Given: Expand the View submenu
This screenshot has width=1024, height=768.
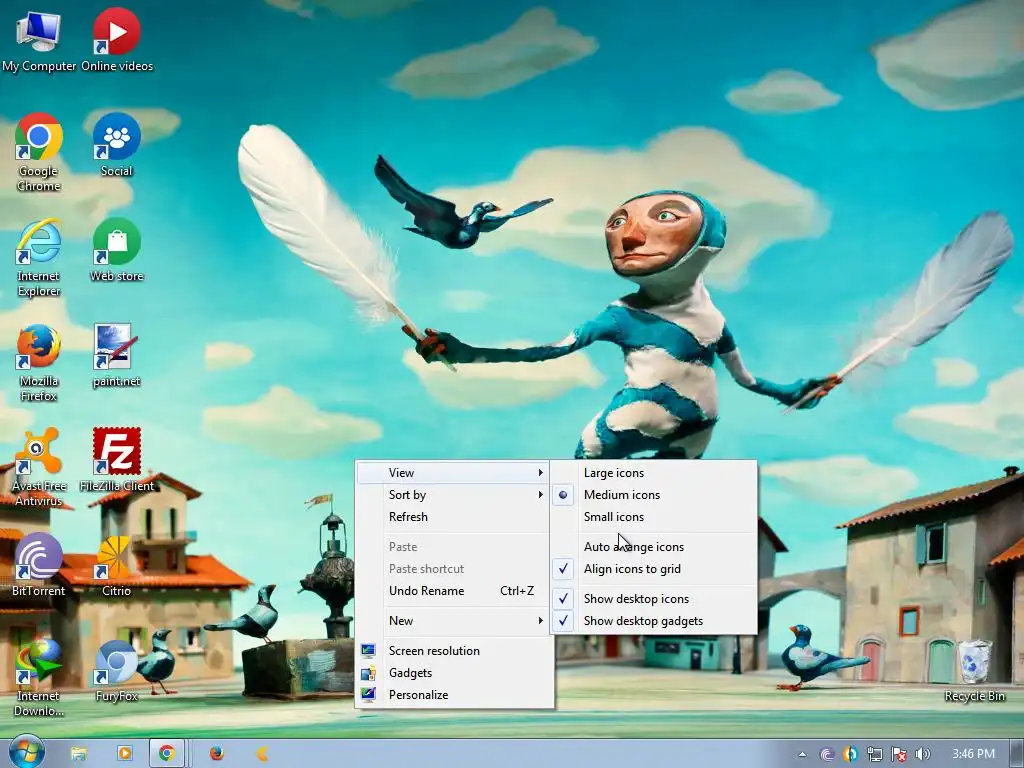Looking at the screenshot, I should tap(453, 473).
